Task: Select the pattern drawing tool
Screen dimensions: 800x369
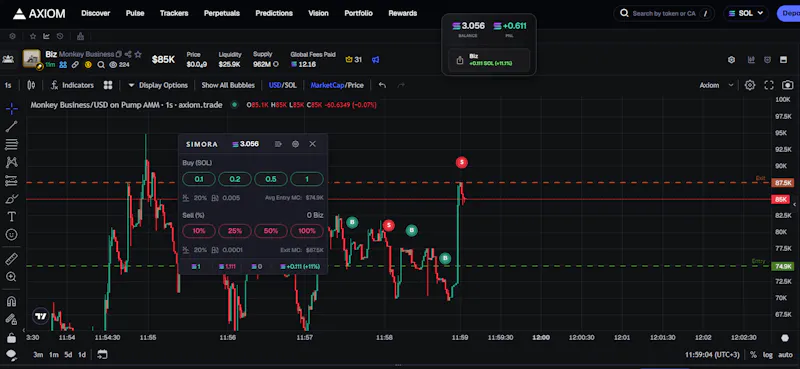Action: click(11, 162)
